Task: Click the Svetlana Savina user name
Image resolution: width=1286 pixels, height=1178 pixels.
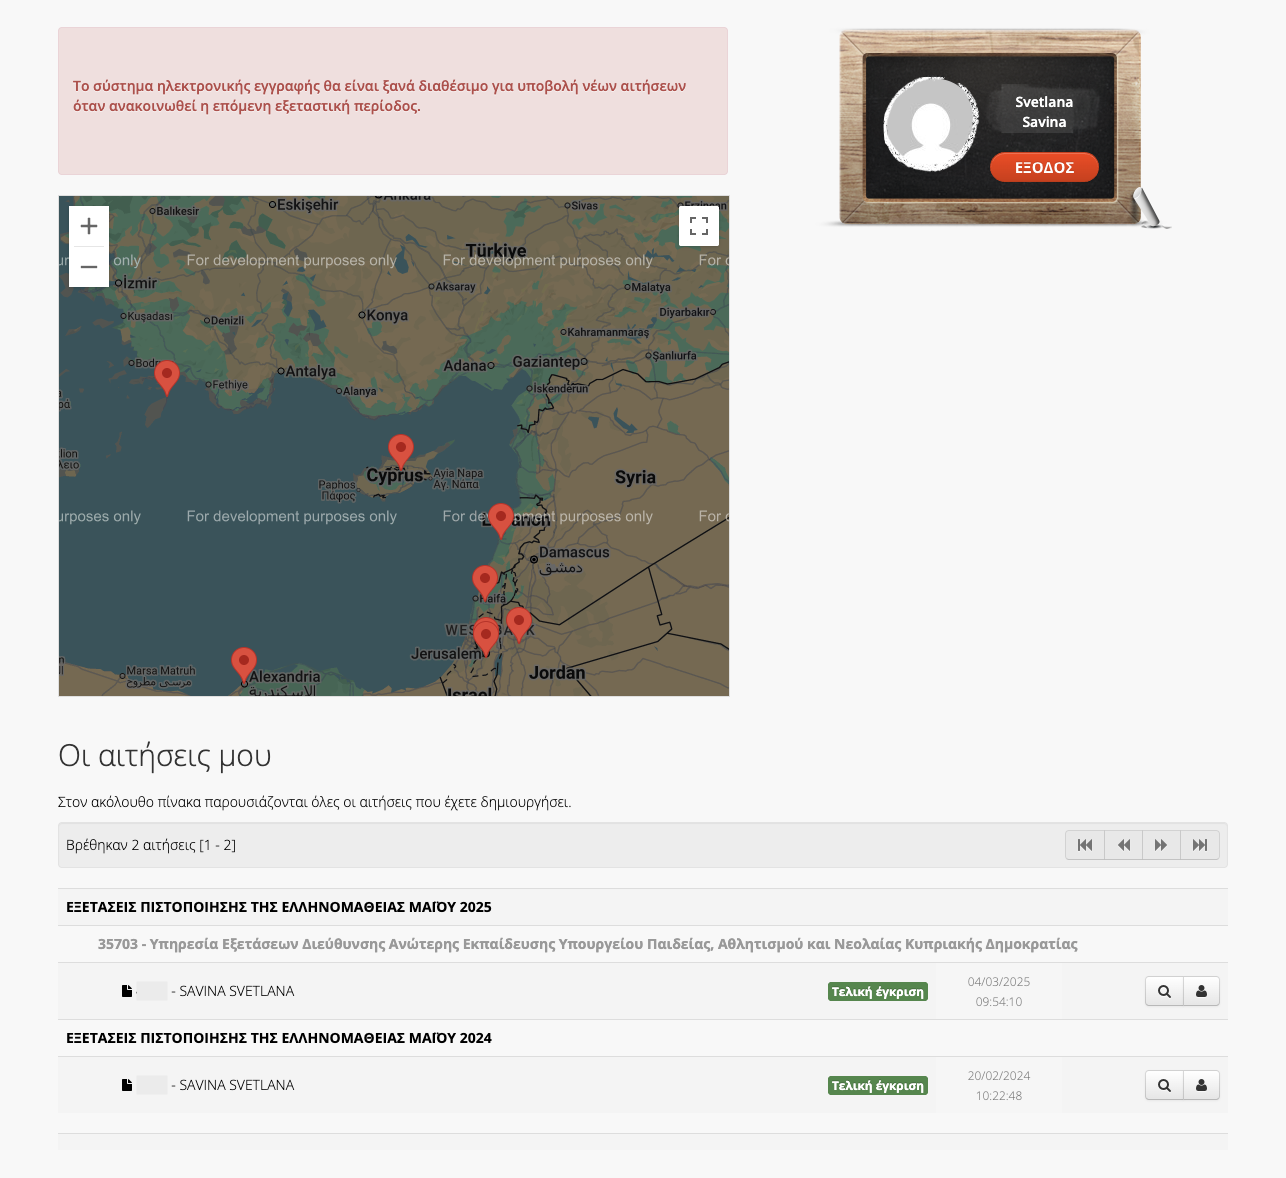Action: pos(1044,112)
